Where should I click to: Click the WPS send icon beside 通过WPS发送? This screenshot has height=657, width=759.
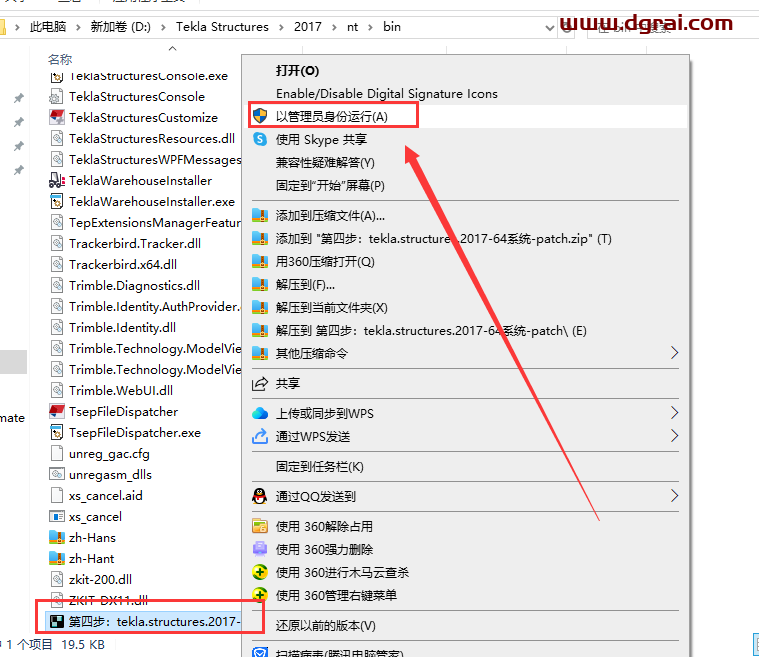click(x=260, y=436)
